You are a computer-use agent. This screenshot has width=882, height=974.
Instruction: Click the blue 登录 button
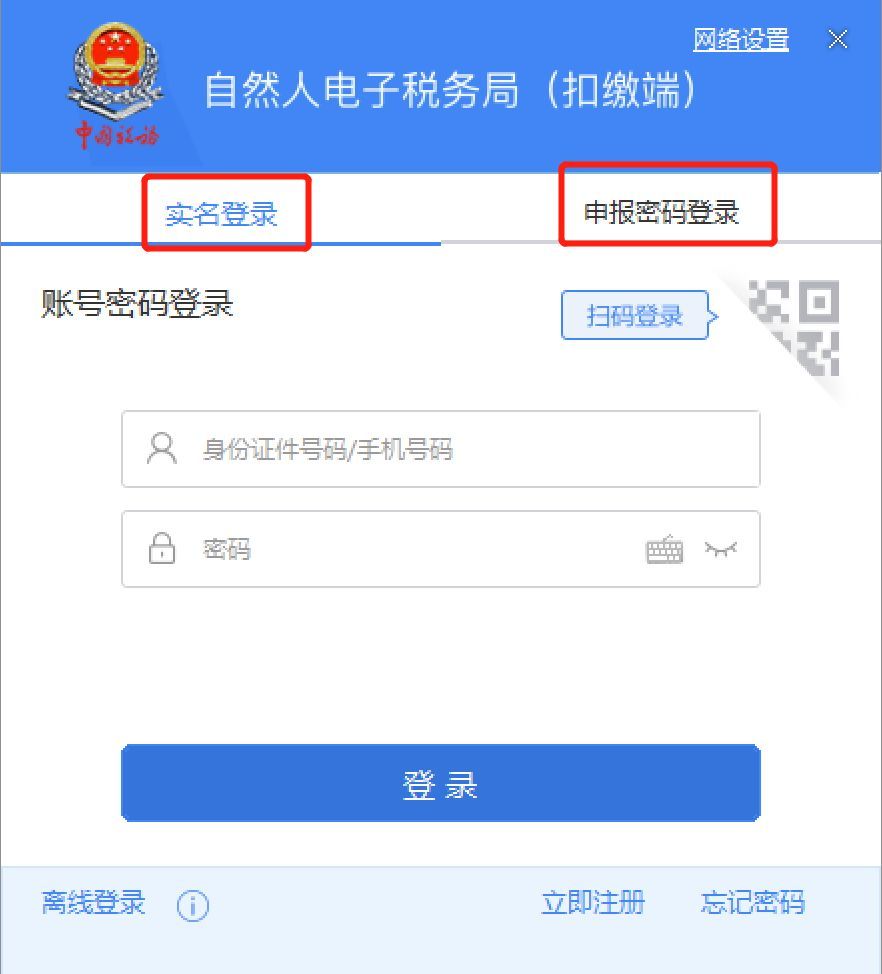click(440, 783)
